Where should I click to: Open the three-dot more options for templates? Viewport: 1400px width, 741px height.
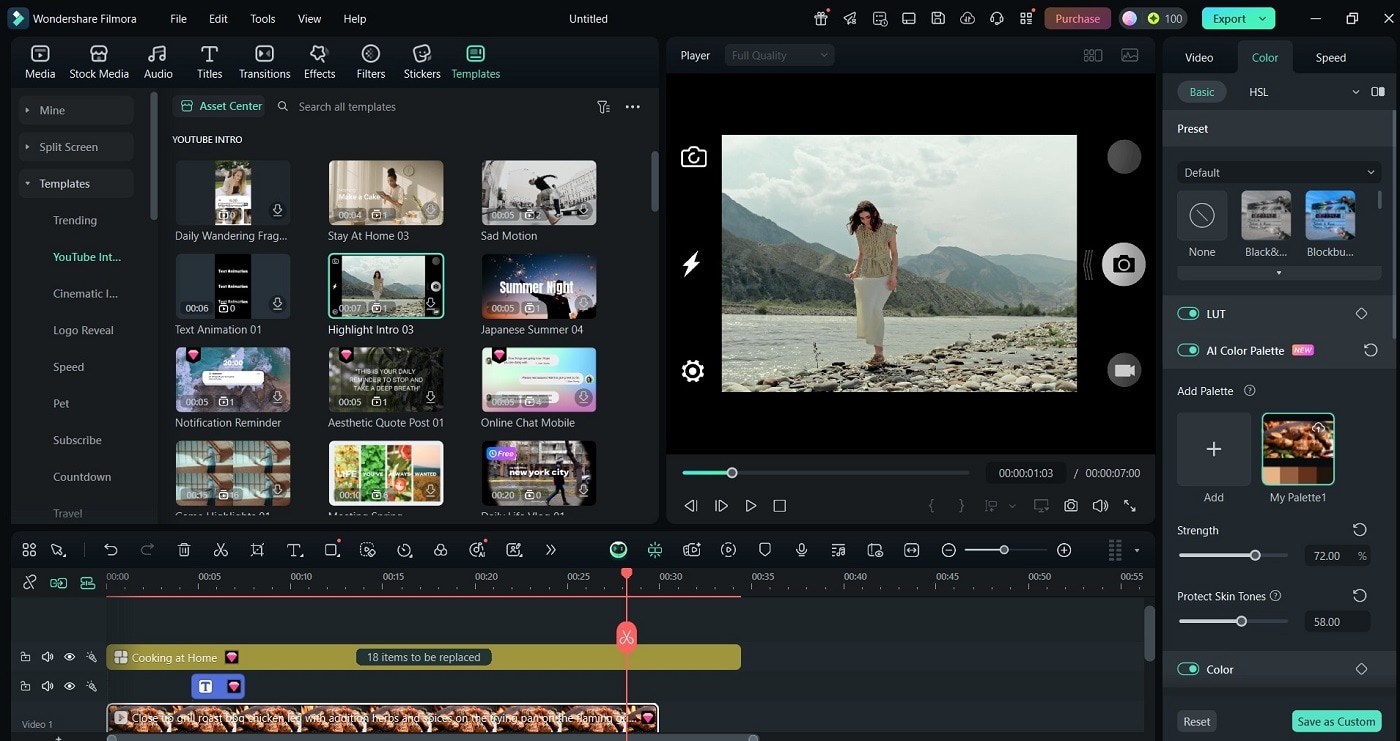[632, 107]
